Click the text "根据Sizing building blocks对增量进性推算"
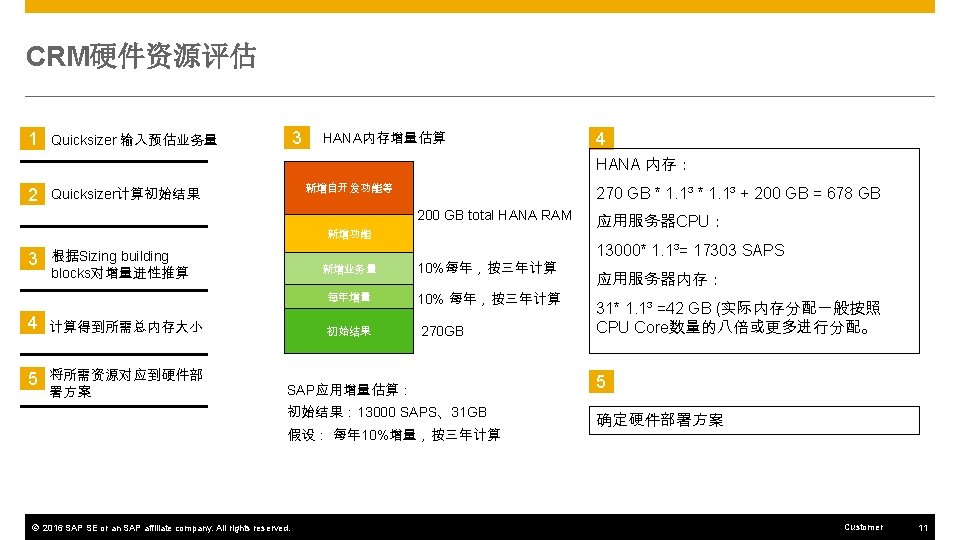Image resolution: width=960 pixels, height=540 pixels. pyautogui.click(x=119, y=264)
